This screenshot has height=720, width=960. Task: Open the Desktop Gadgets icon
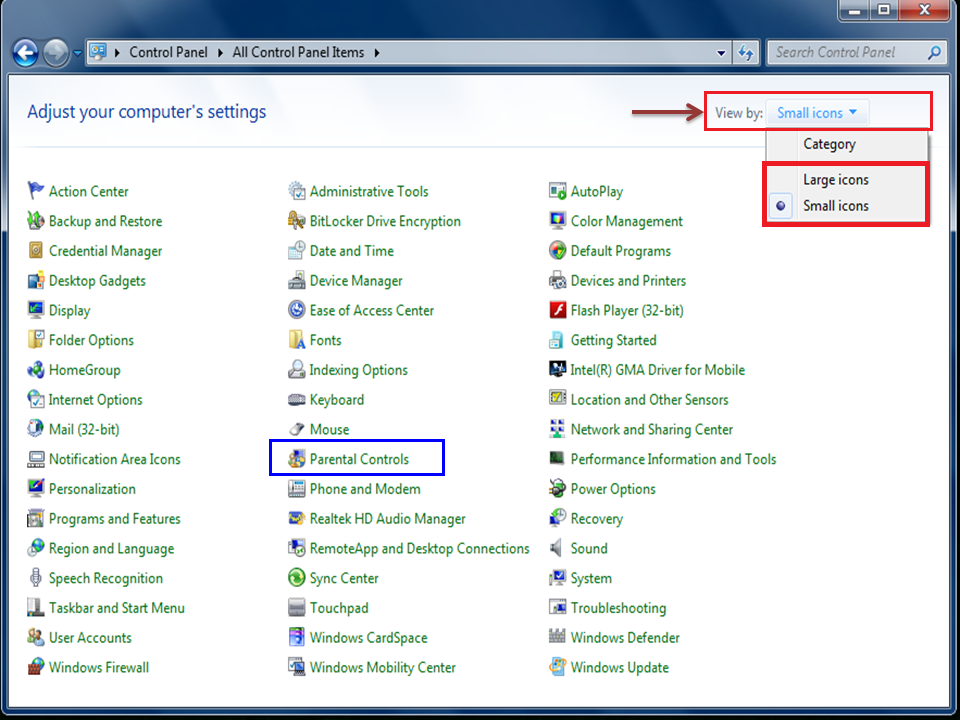click(36, 280)
